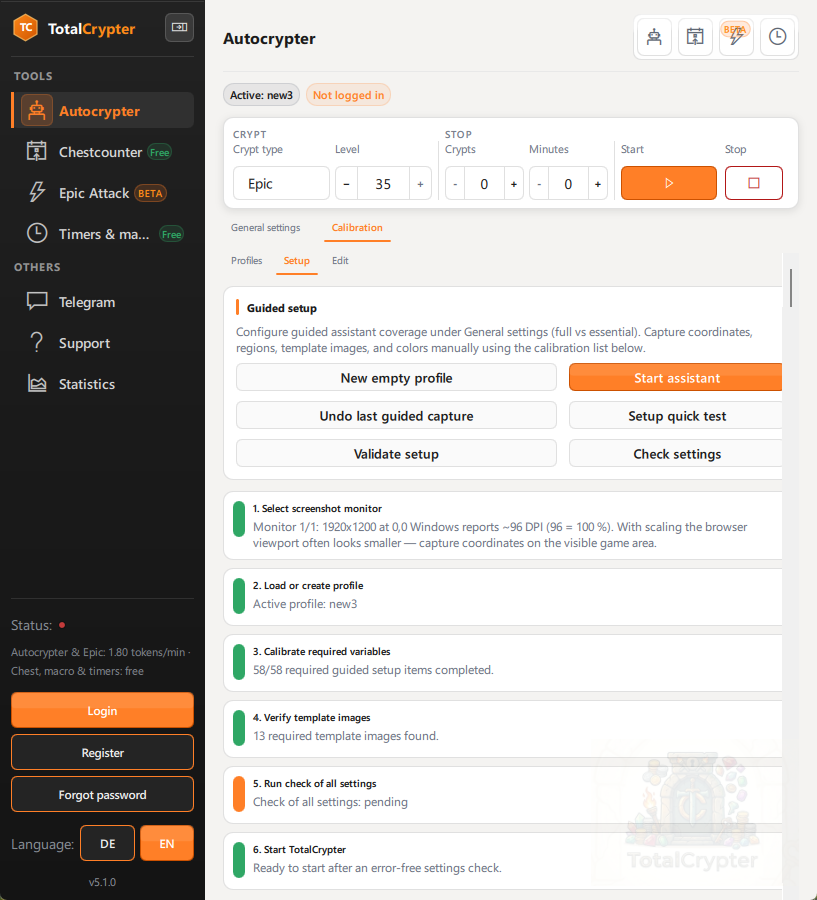Click the Crypts stop value field
Screen dimensions: 817x900
(x=484, y=184)
